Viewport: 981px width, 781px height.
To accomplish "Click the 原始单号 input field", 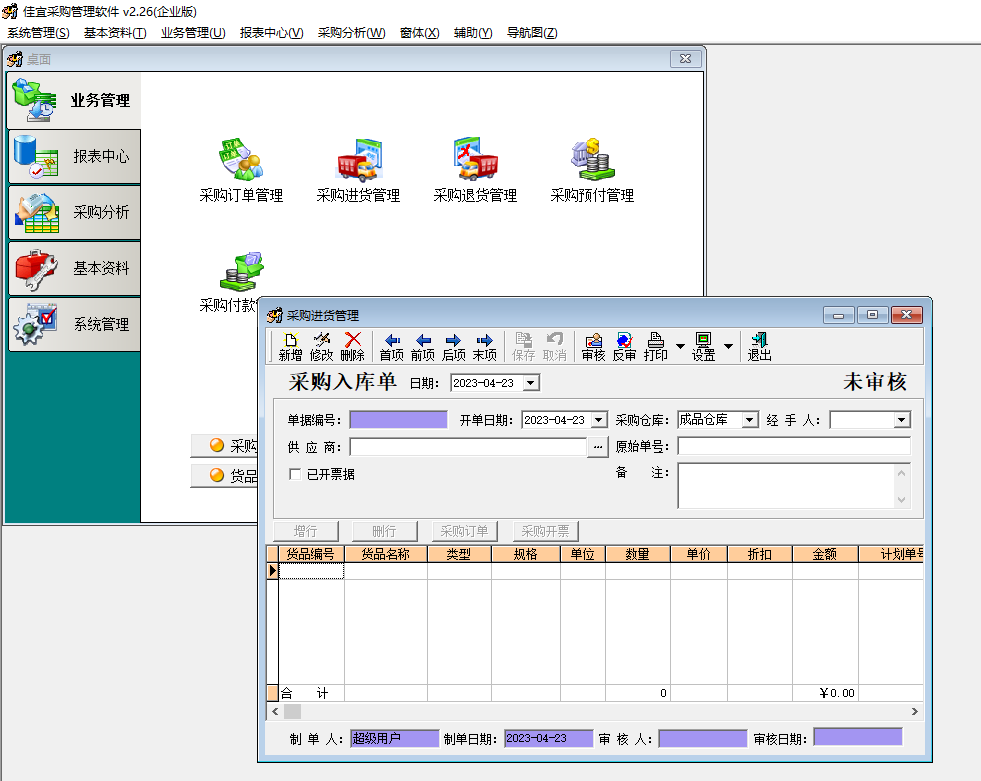I will coord(794,446).
